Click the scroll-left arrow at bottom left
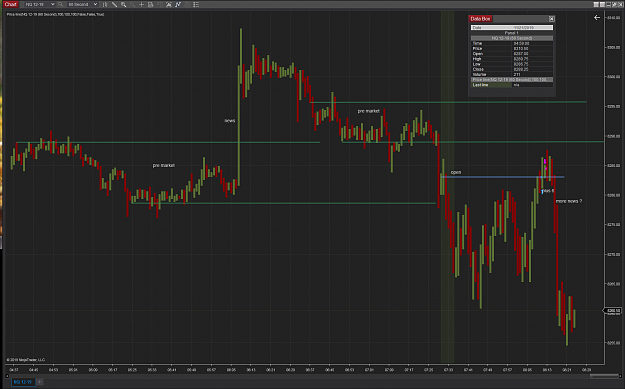The width and height of the screenshot is (625, 389). pos(6,376)
